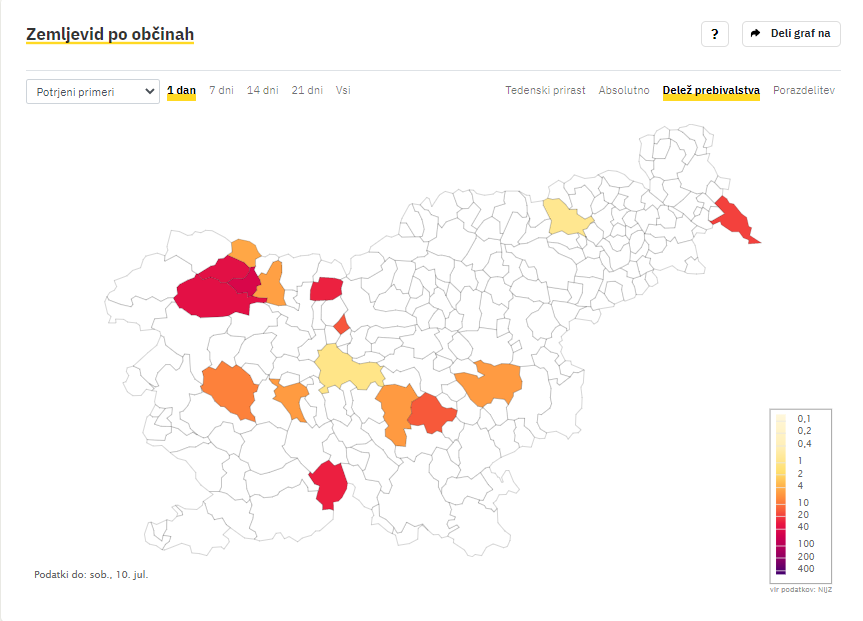The height and width of the screenshot is (621, 863).
Task: Click the crimson municipality on the southern border
Action: tap(329, 485)
